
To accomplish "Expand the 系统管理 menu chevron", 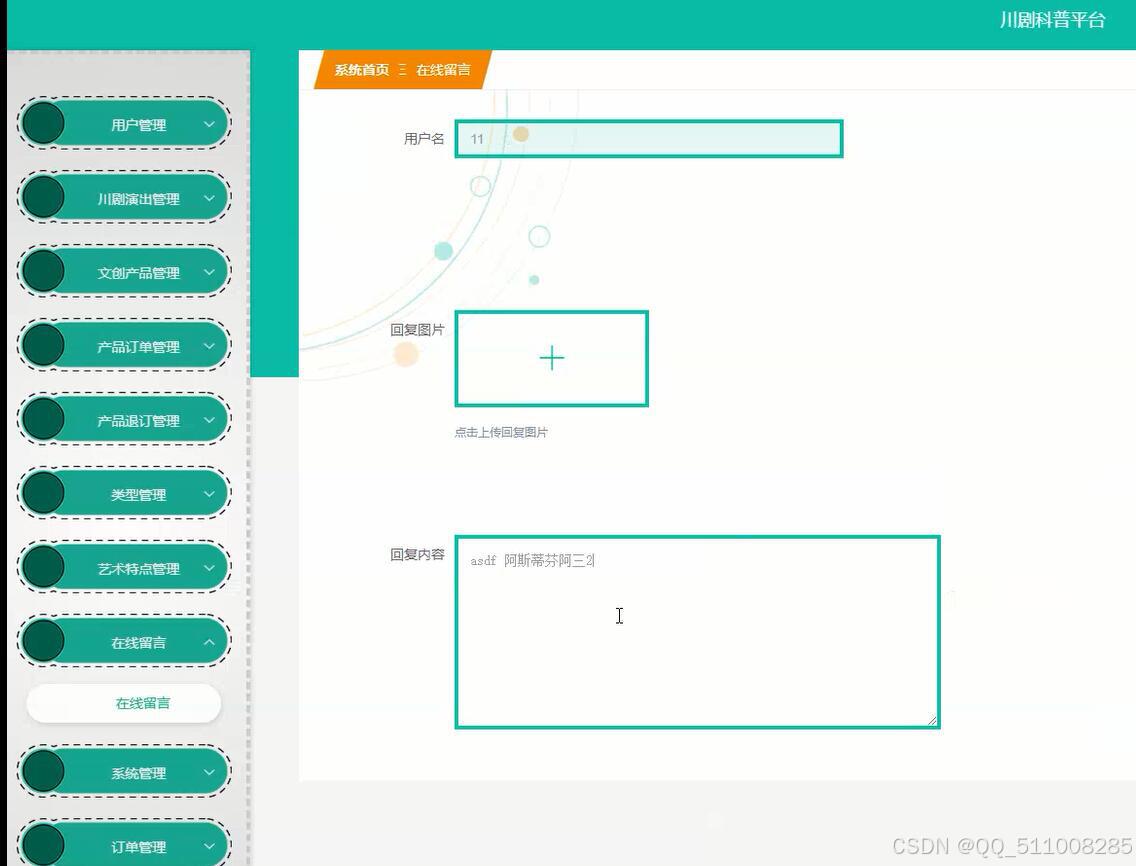I will click(x=209, y=772).
